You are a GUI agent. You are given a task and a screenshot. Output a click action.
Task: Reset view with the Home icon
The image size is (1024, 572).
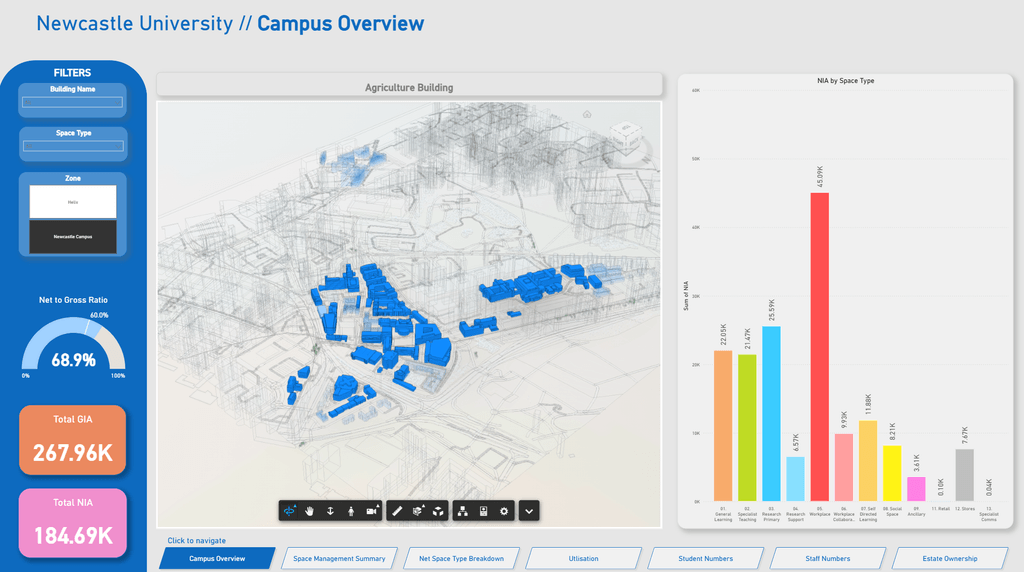click(x=587, y=114)
